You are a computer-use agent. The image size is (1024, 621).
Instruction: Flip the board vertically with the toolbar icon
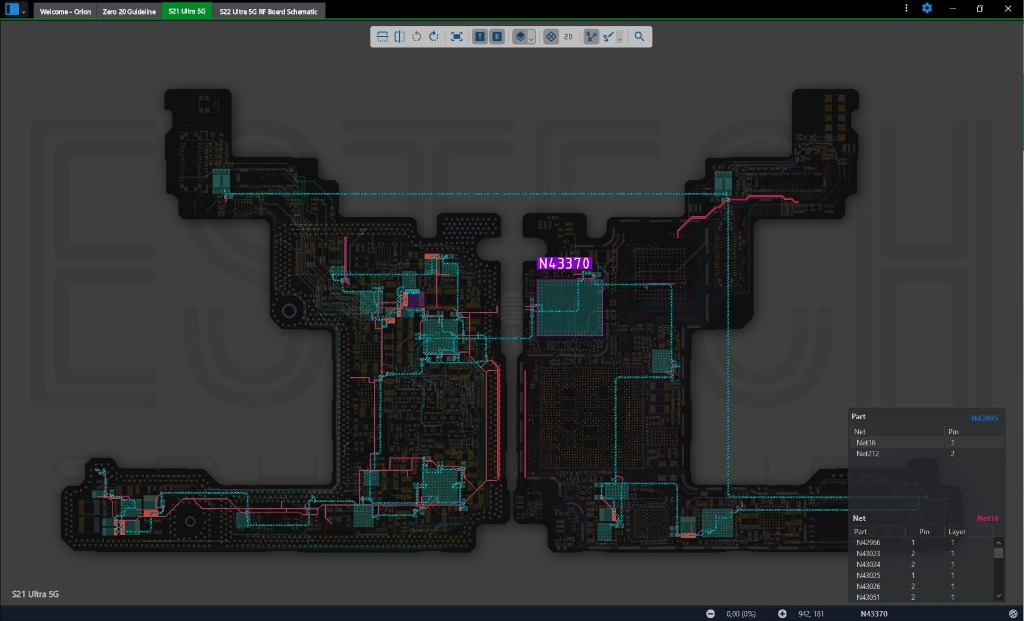[383, 37]
